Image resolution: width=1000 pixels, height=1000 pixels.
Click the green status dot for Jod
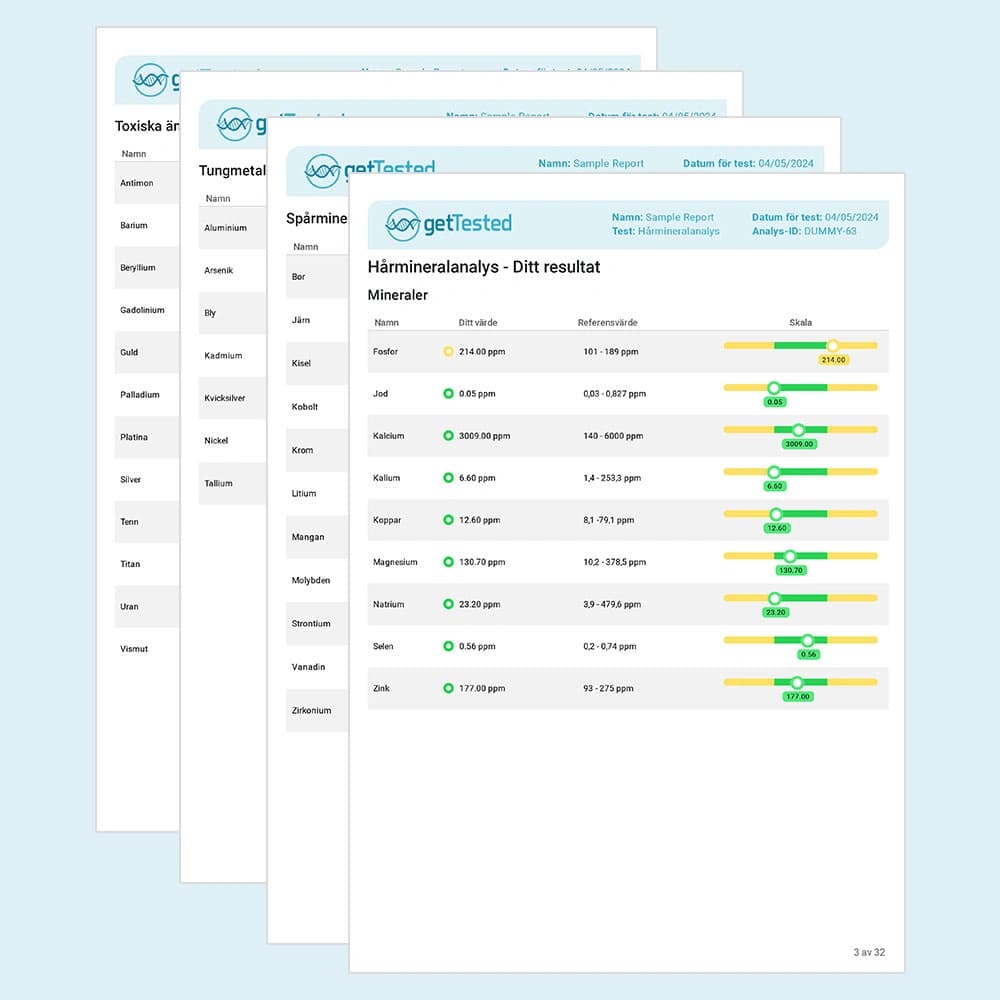click(448, 394)
